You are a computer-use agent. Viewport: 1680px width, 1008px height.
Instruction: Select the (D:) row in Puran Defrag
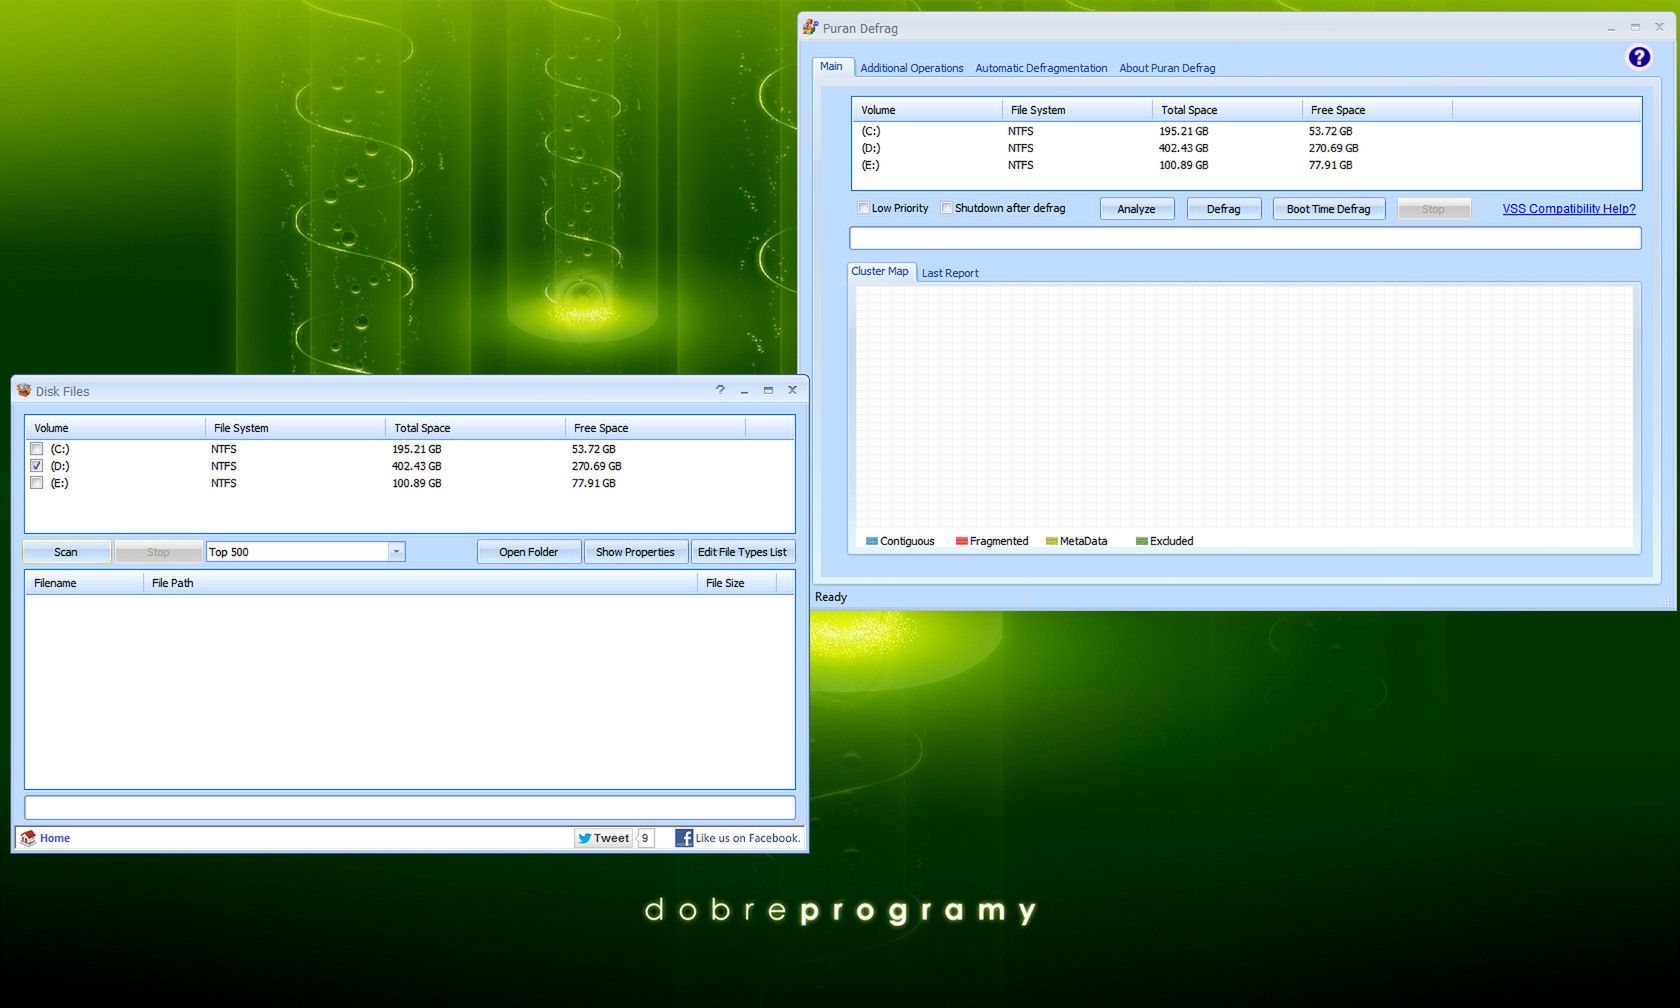(x=1246, y=148)
